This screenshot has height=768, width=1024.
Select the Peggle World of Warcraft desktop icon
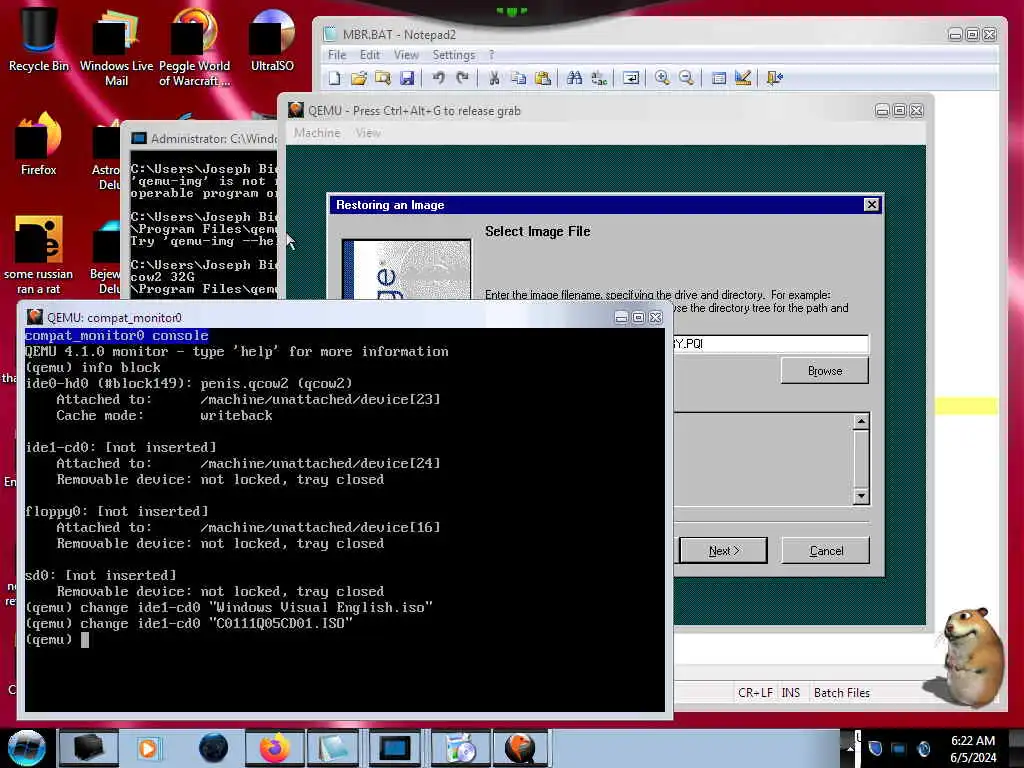click(x=194, y=47)
